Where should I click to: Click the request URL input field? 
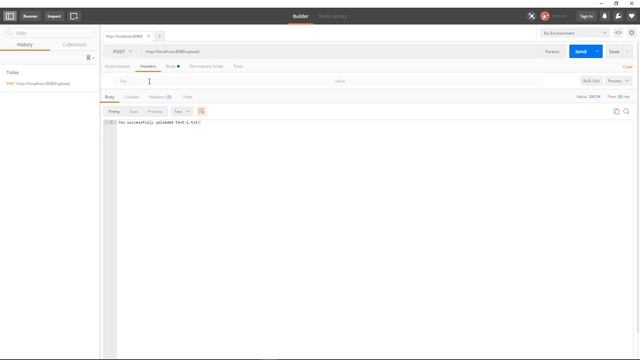(x=341, y=51)
